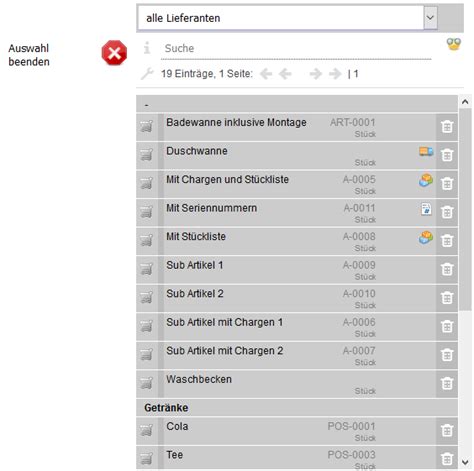
Task: Click article number POS-0001
Action: [351, 426]
